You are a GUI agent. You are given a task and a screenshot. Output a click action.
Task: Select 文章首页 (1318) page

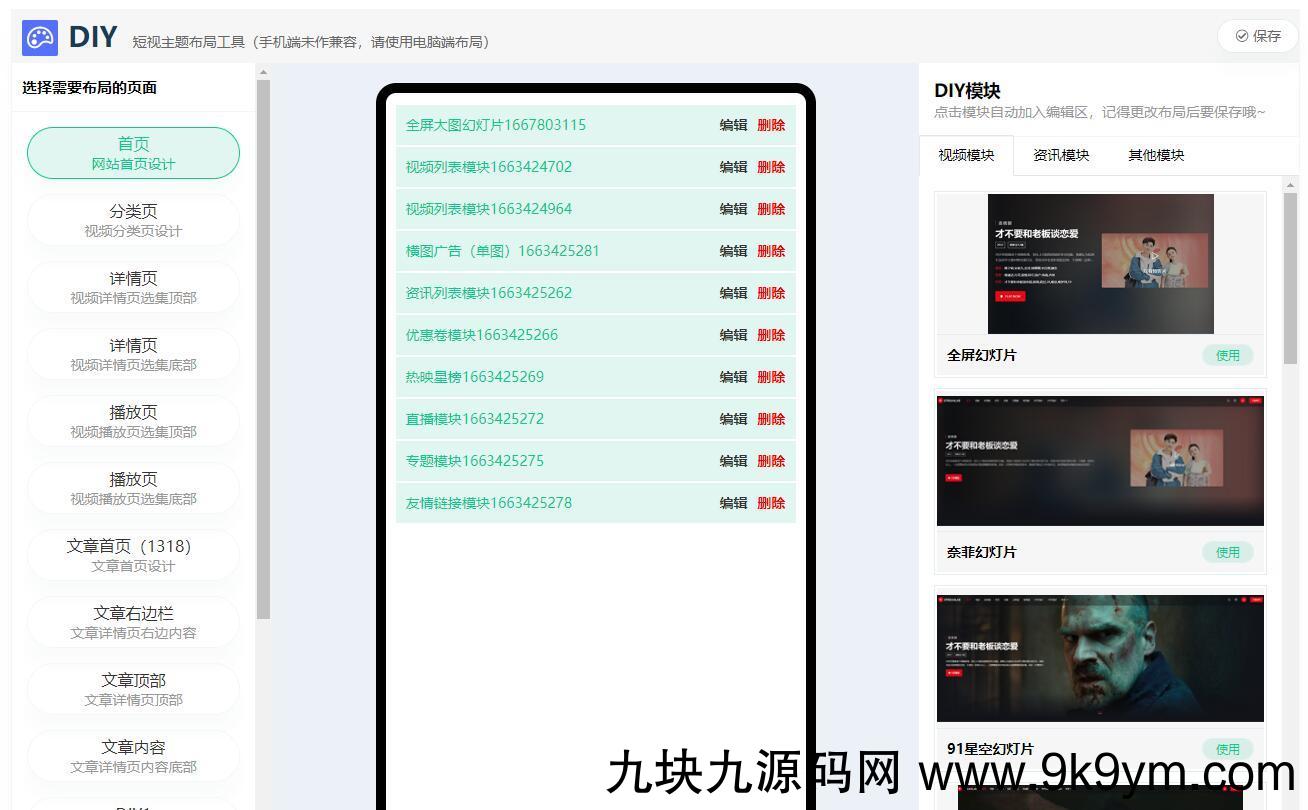[x=133, y=555]
